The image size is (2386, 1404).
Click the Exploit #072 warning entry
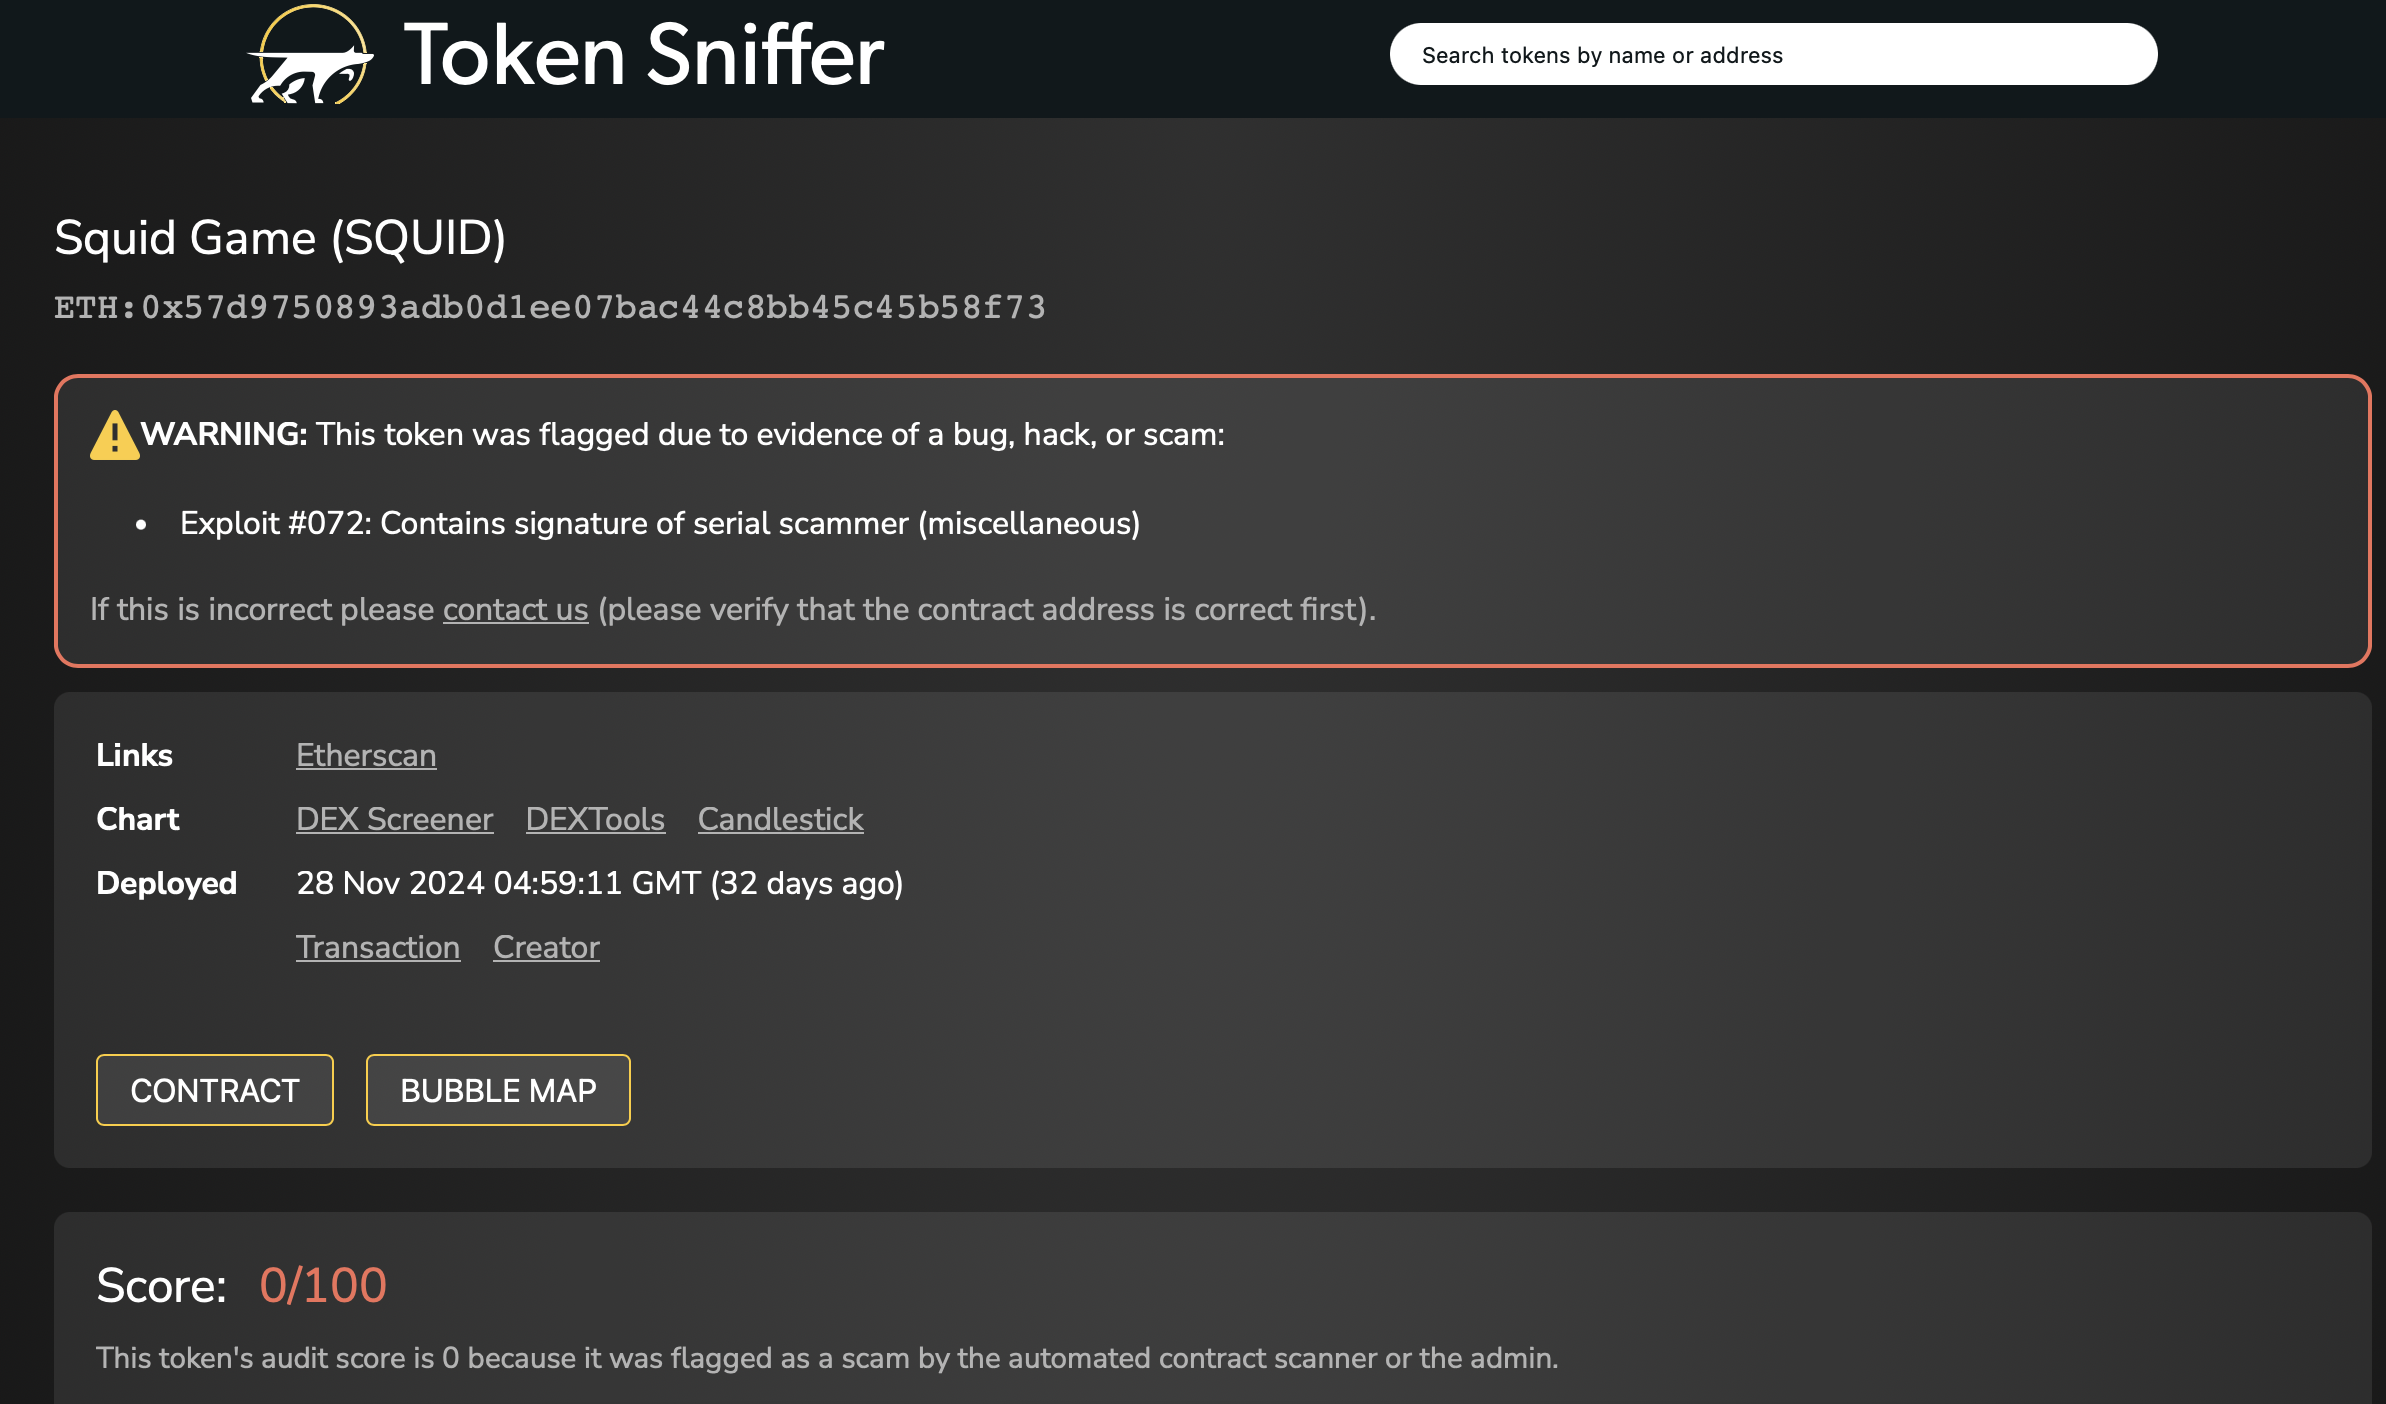tap(660, 523)
